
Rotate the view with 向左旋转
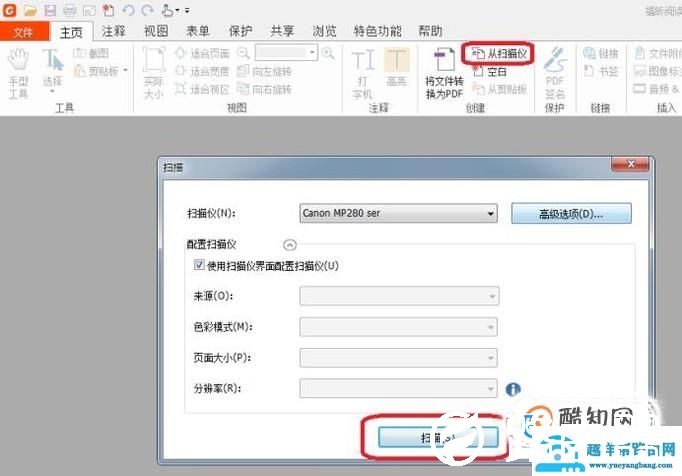pos(265,71)
